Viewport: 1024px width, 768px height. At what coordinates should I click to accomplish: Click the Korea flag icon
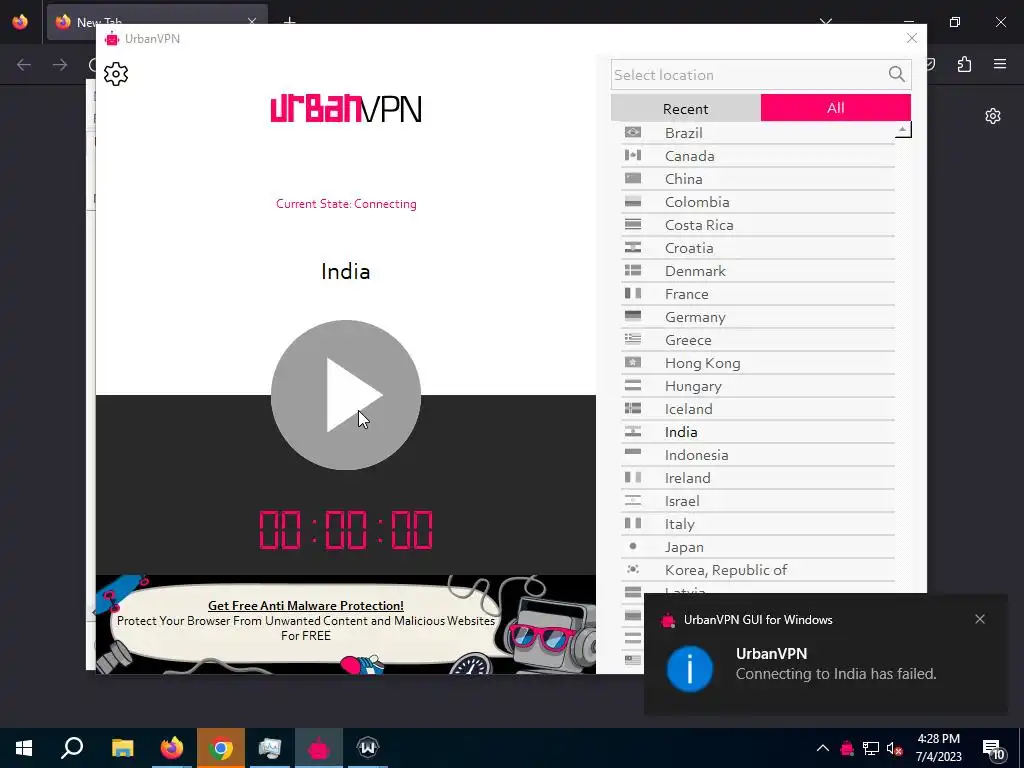pyautogui.click(x=633, y=569)
